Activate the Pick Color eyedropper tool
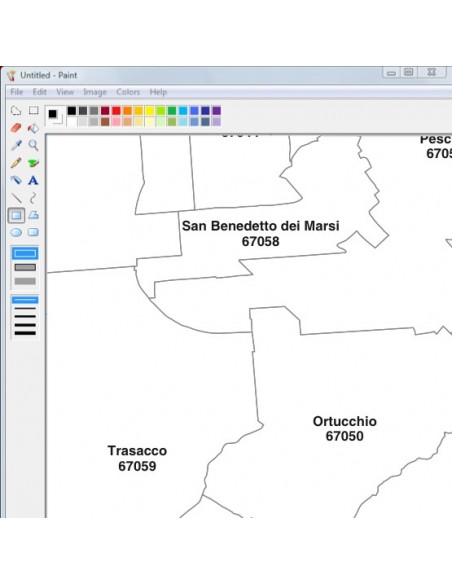The height and width of the screenshot is (584, 452). [x=16, y=145]
